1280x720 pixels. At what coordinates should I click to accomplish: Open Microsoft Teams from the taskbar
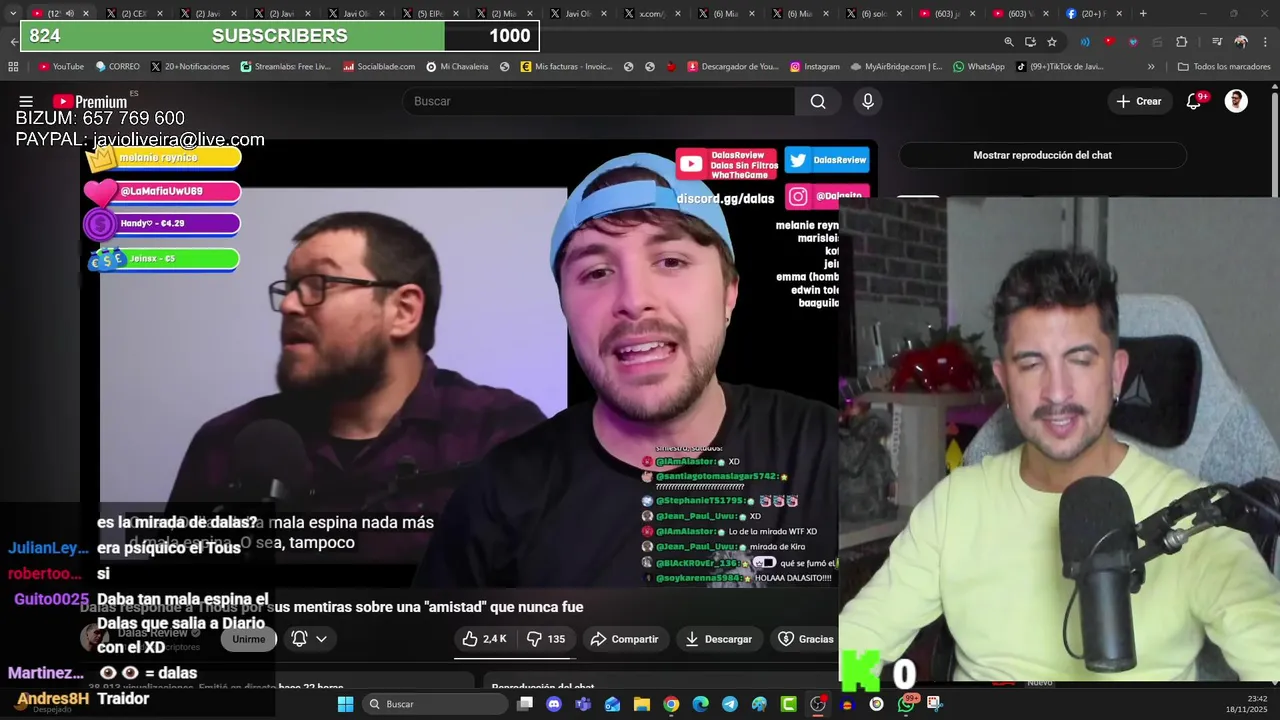tap(583, 704)
